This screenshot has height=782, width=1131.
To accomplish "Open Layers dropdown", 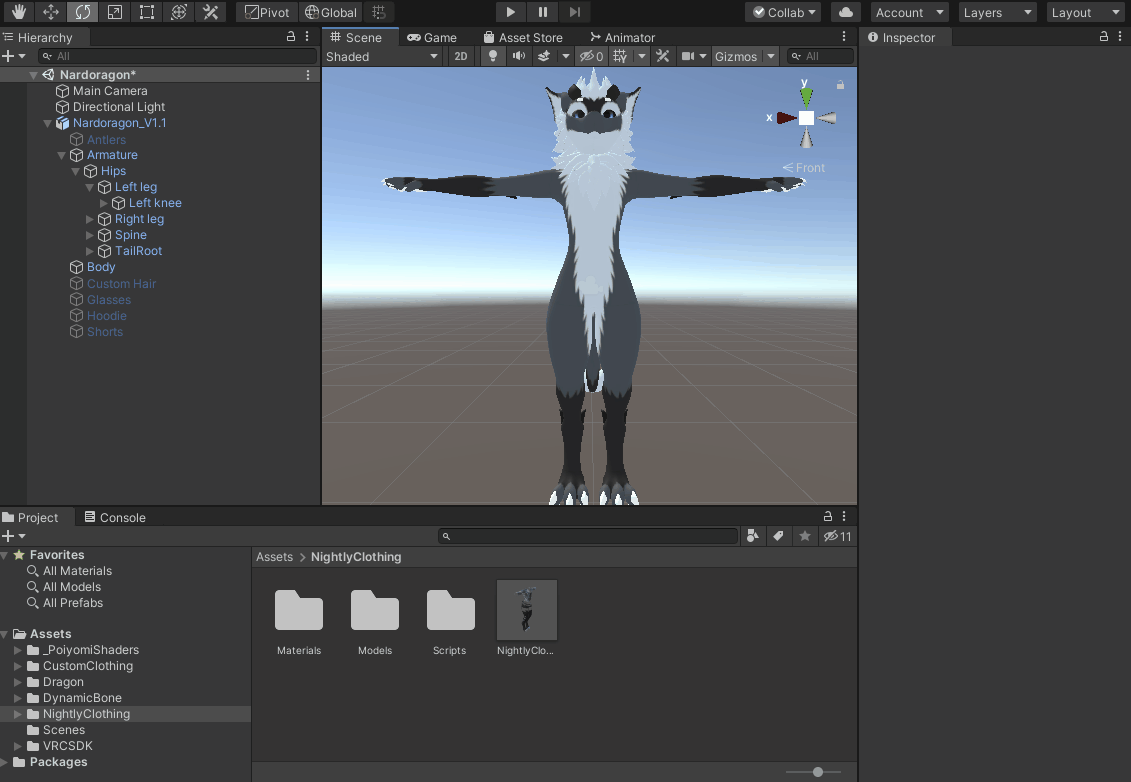I will point(998,12).
